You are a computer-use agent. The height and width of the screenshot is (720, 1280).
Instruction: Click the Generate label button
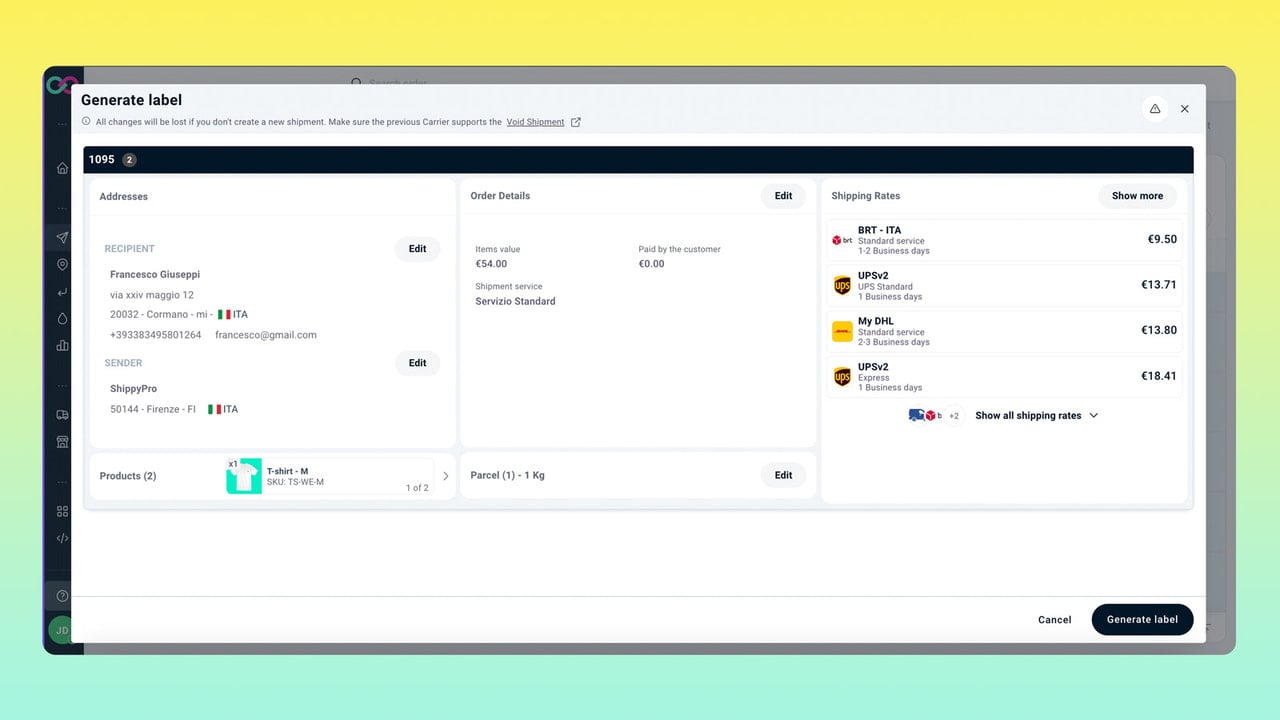(1142, 619)
